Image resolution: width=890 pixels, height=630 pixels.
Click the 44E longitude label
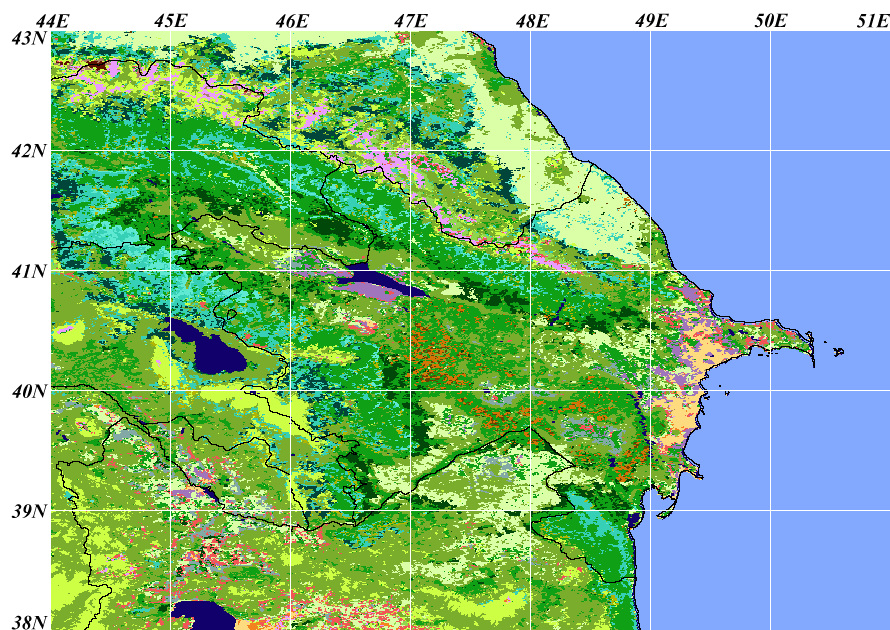tap(52, 21)
